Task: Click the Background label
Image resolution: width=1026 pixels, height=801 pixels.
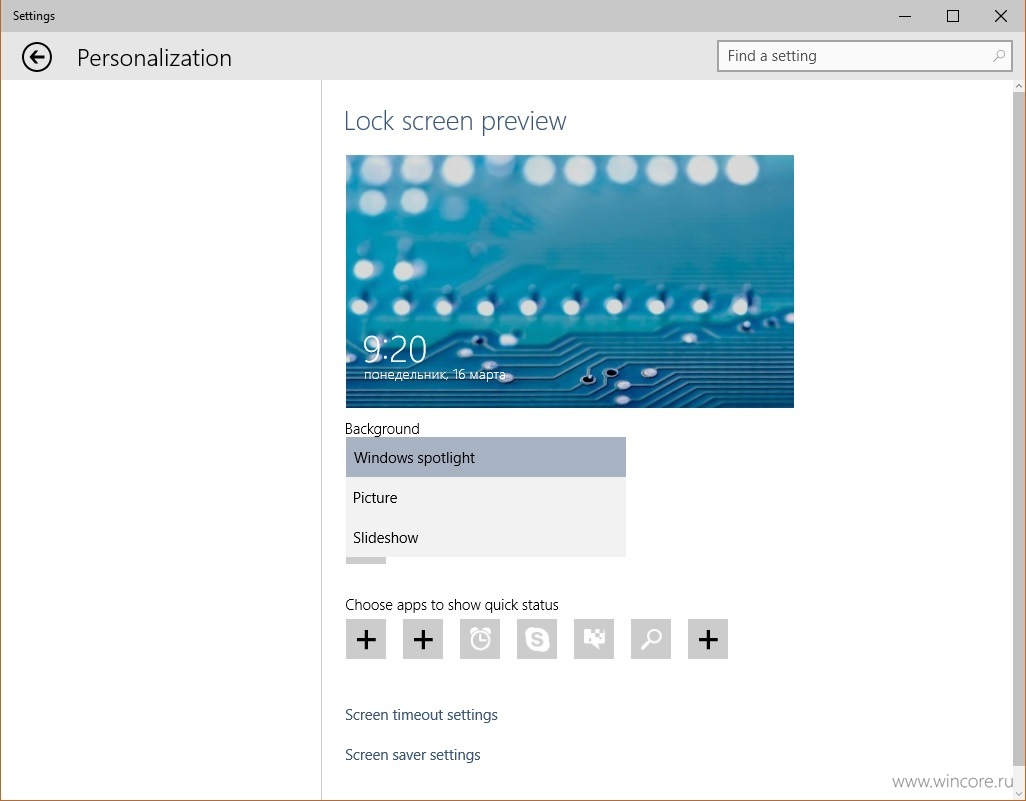Action: pyautogui.click(x=382, y=429)
